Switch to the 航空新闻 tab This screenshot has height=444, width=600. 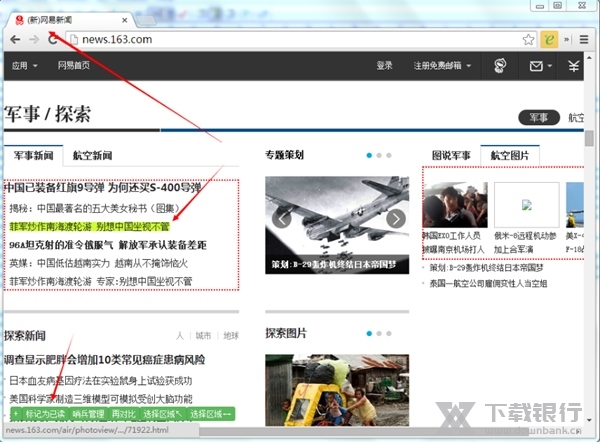point(93,155)
